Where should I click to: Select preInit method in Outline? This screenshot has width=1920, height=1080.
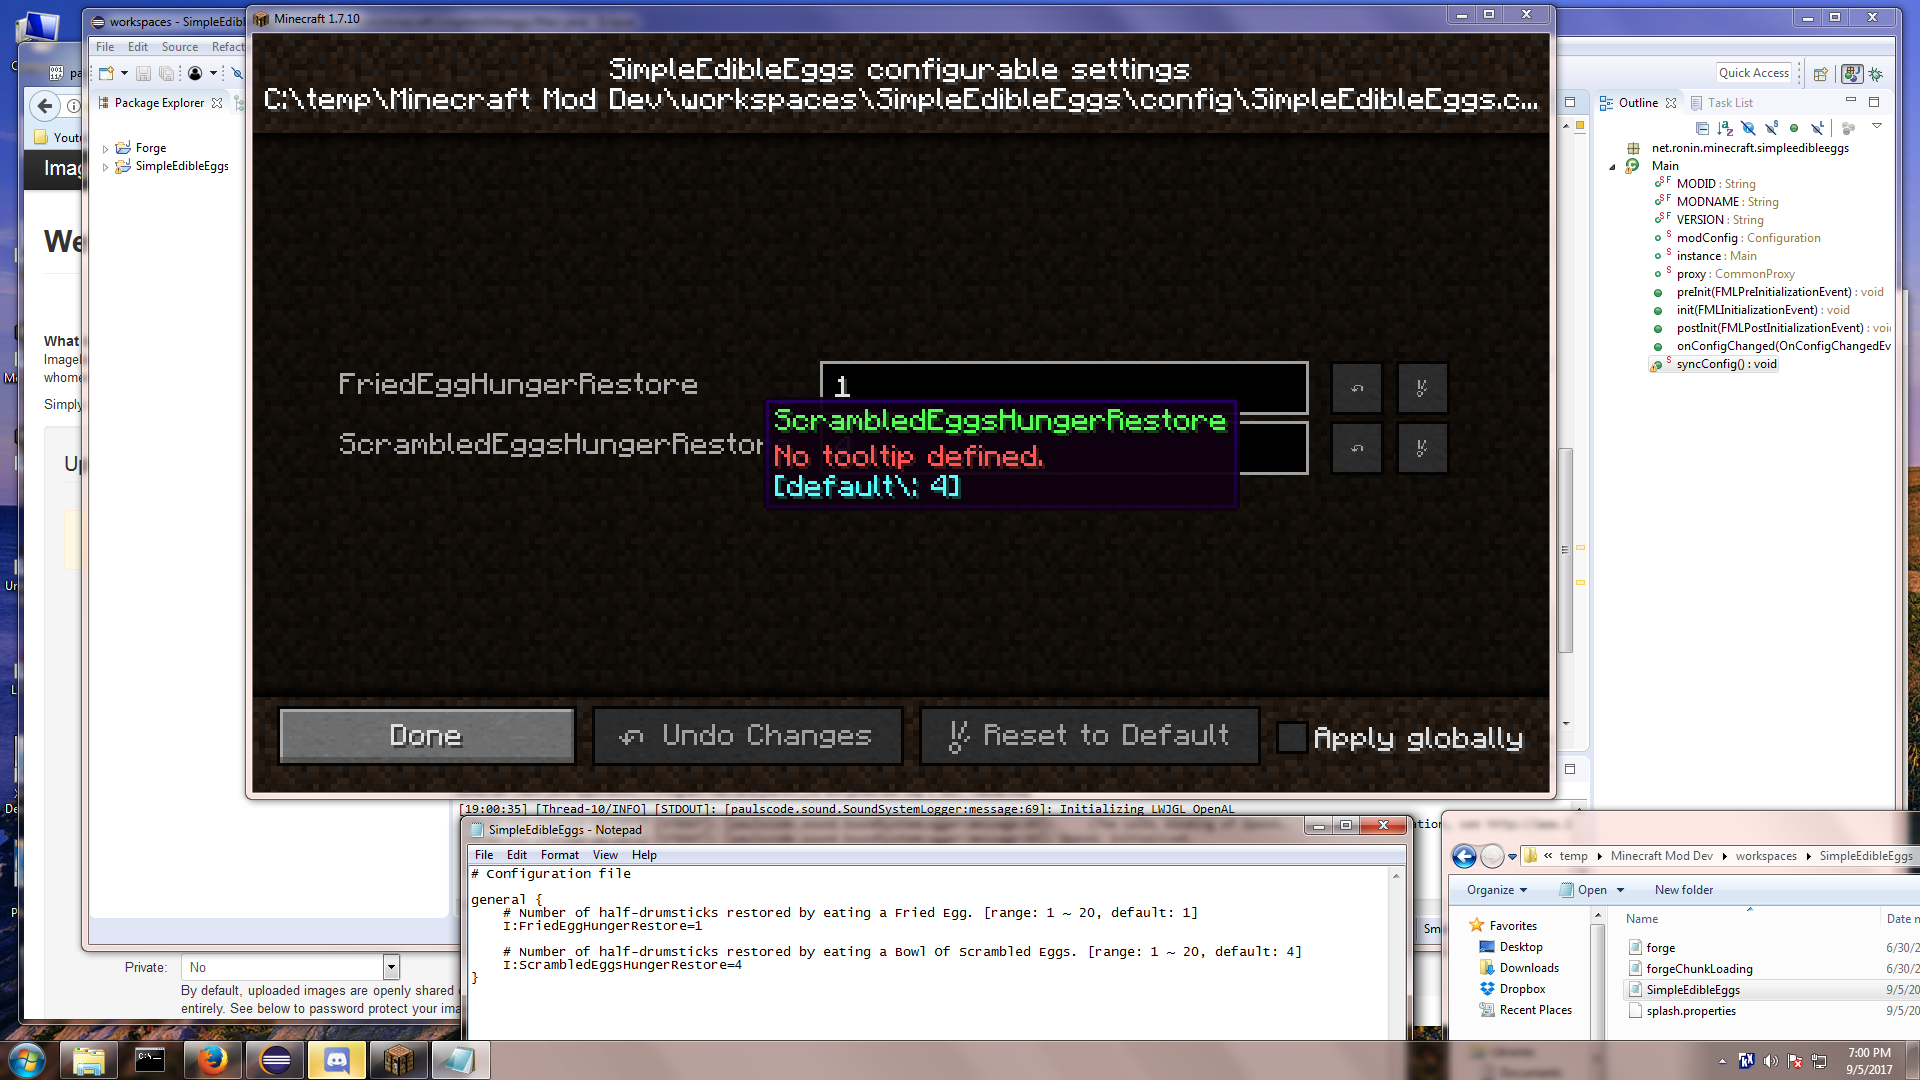point(1780,292)
